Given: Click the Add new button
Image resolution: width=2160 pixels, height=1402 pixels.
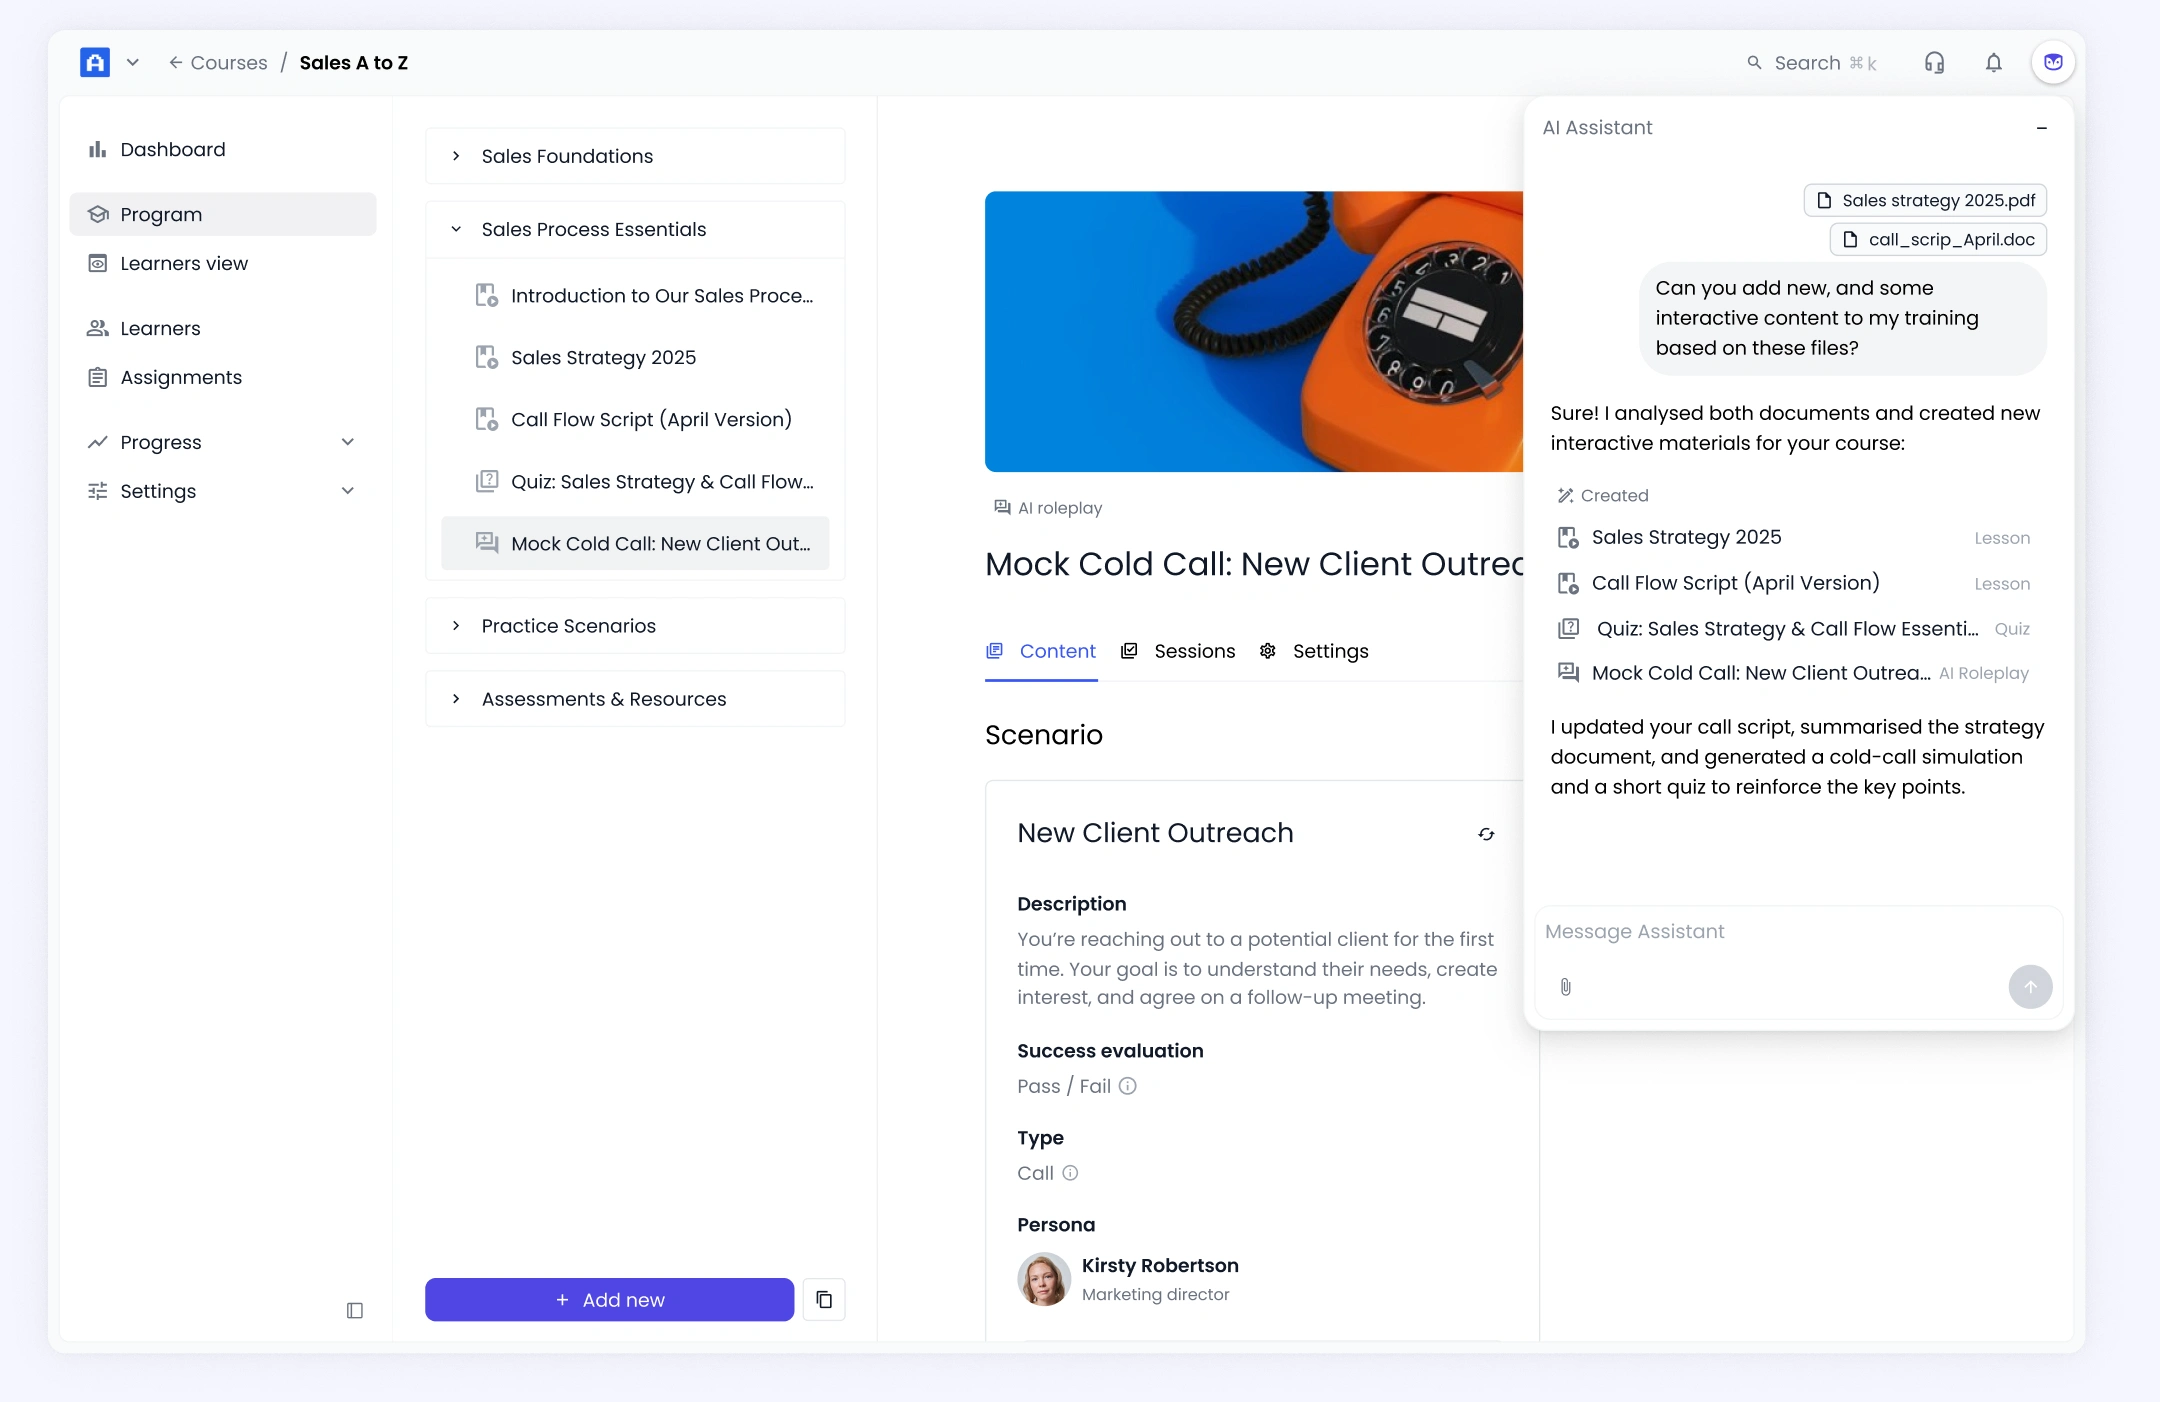Looking at the screenshot, I should click(609, 1299).
